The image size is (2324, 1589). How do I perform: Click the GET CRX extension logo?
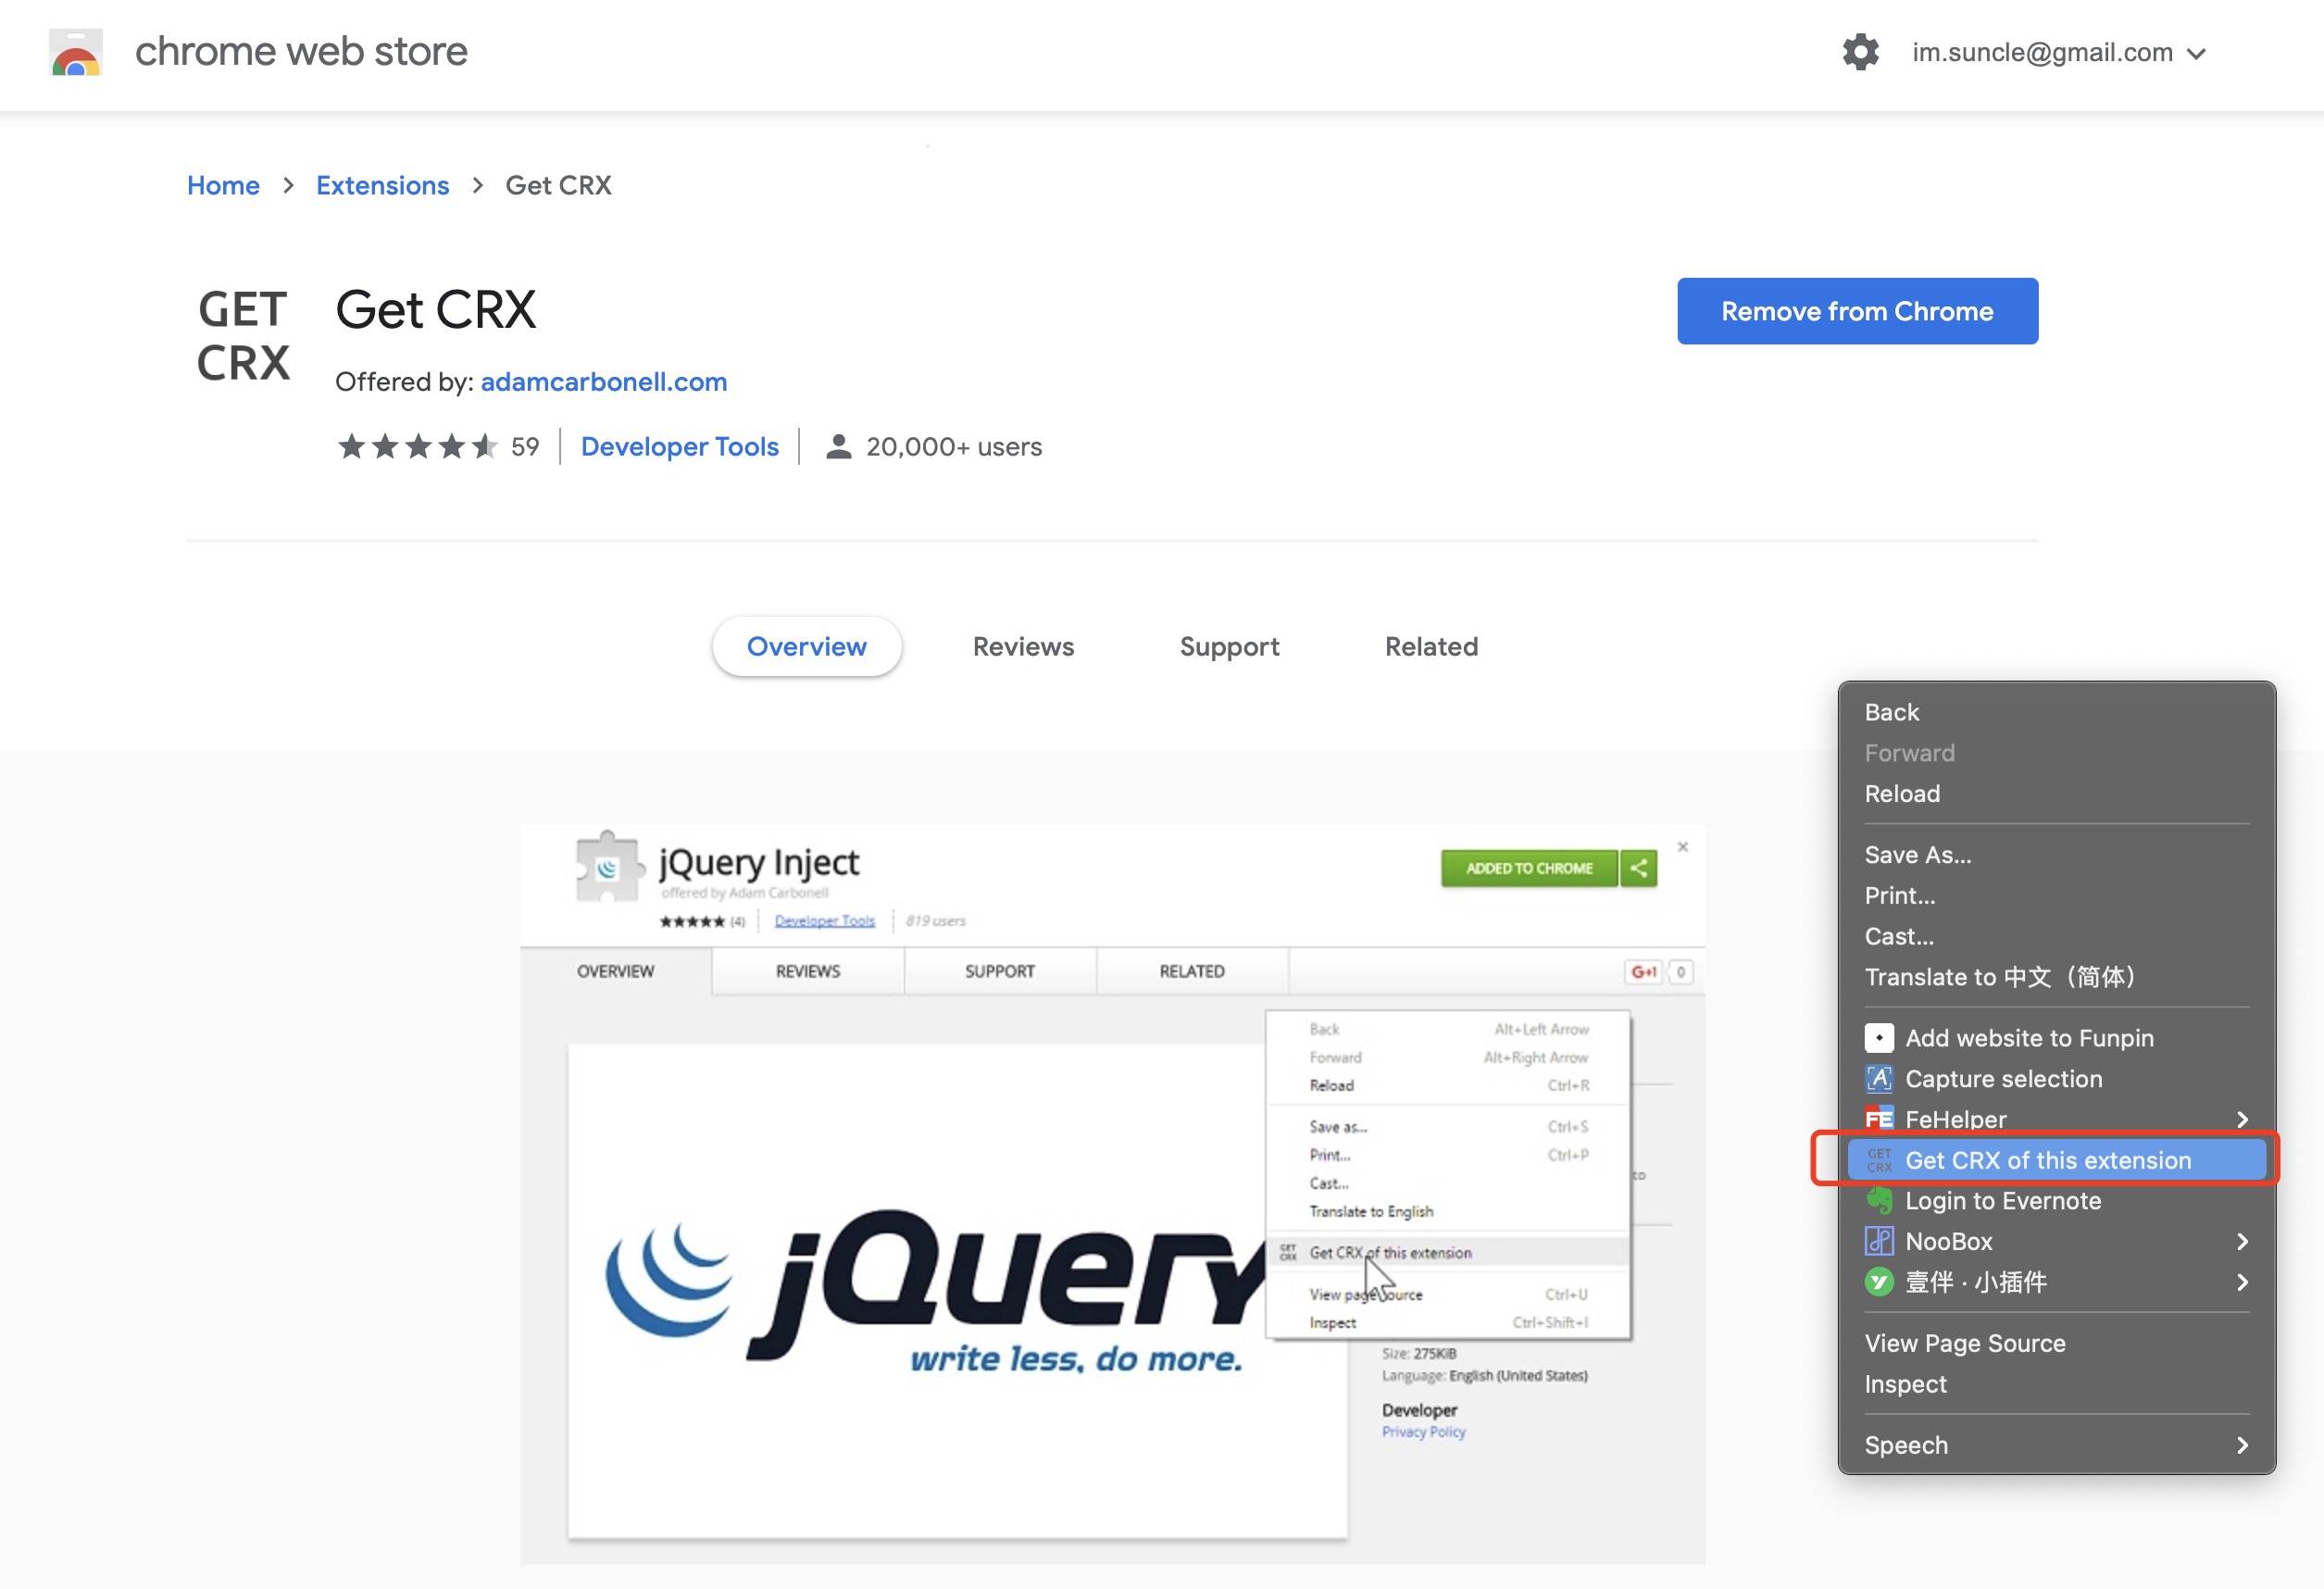[243, 336]
